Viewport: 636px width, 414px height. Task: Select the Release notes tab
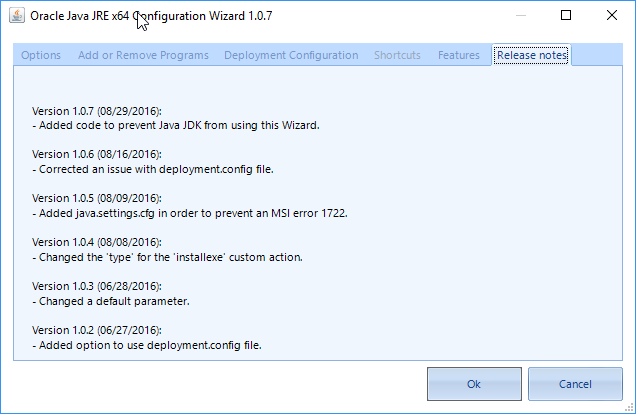click(532, 55)
